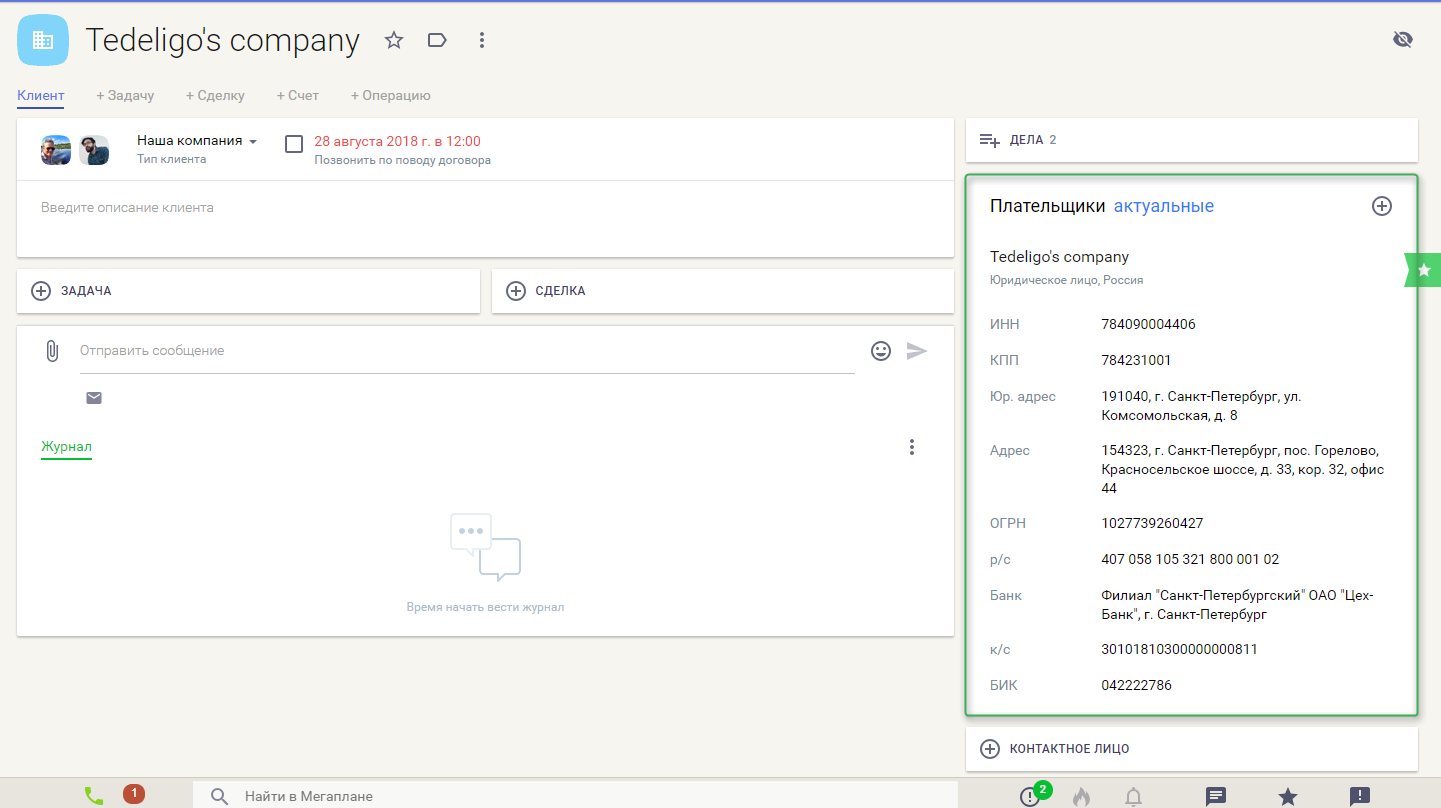Click the envelope email icon below message field
Image resolution: width=1441 pixels, height=808 pixels.
94,398
